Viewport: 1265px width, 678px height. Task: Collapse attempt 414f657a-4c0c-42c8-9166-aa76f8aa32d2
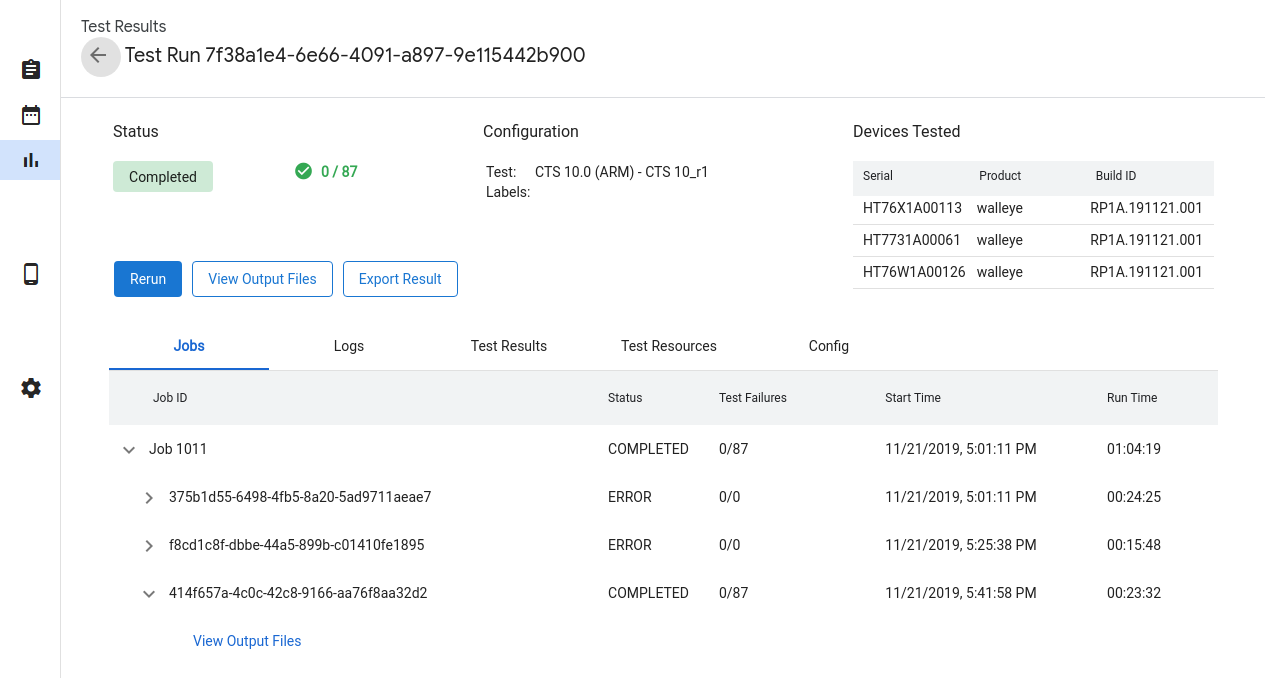click(x=149, y=594)
